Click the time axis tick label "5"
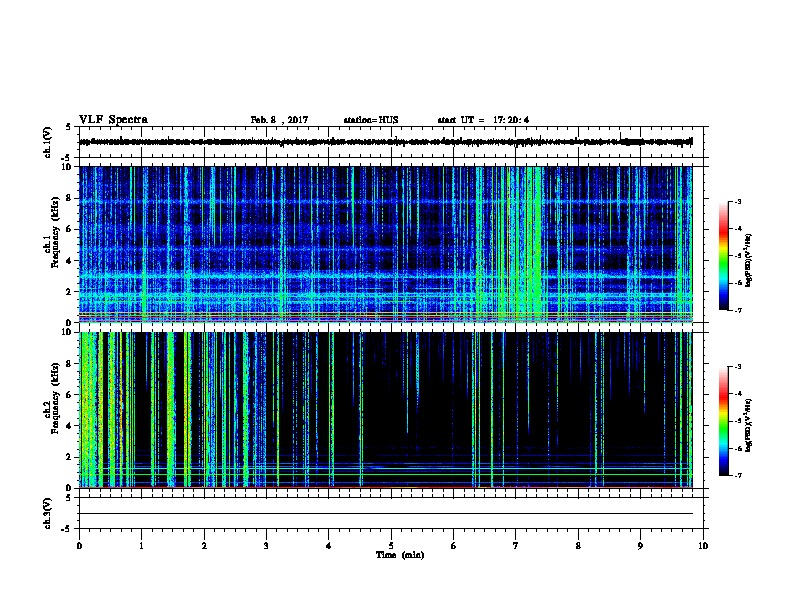The width and height of the screenshot is (792, 612). tap(391, 546)
